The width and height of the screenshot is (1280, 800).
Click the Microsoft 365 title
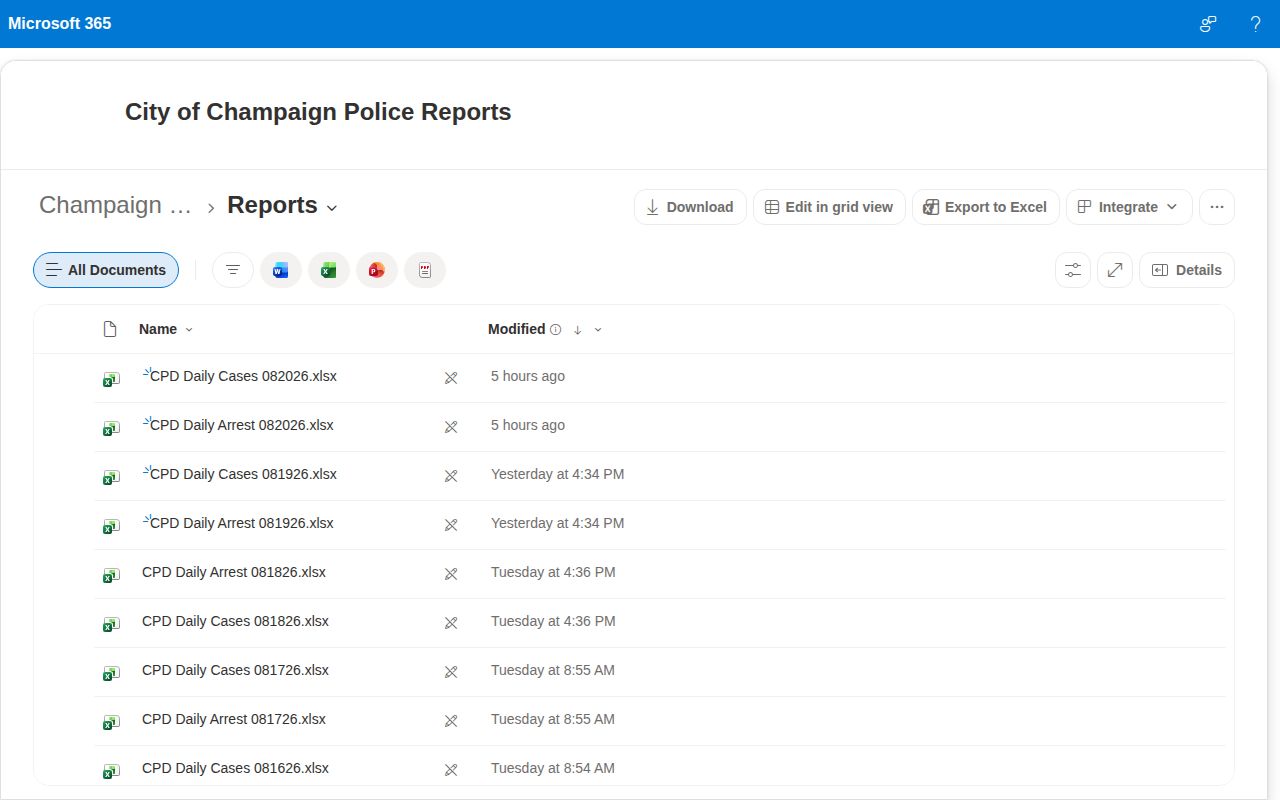click(x=60, y=23)
